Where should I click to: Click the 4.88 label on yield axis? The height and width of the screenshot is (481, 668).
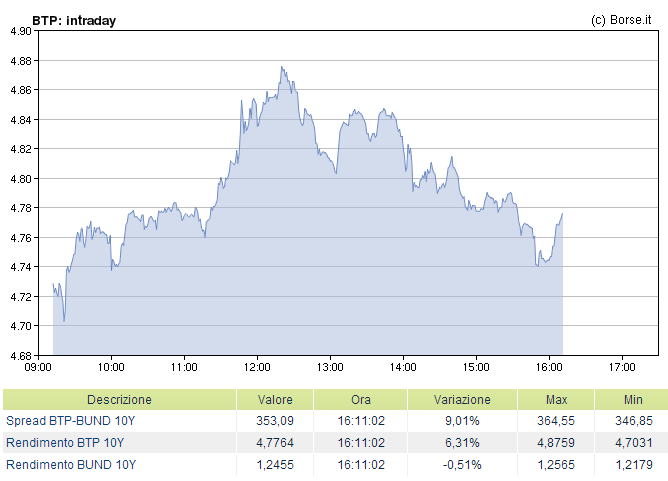pos(18,61)
